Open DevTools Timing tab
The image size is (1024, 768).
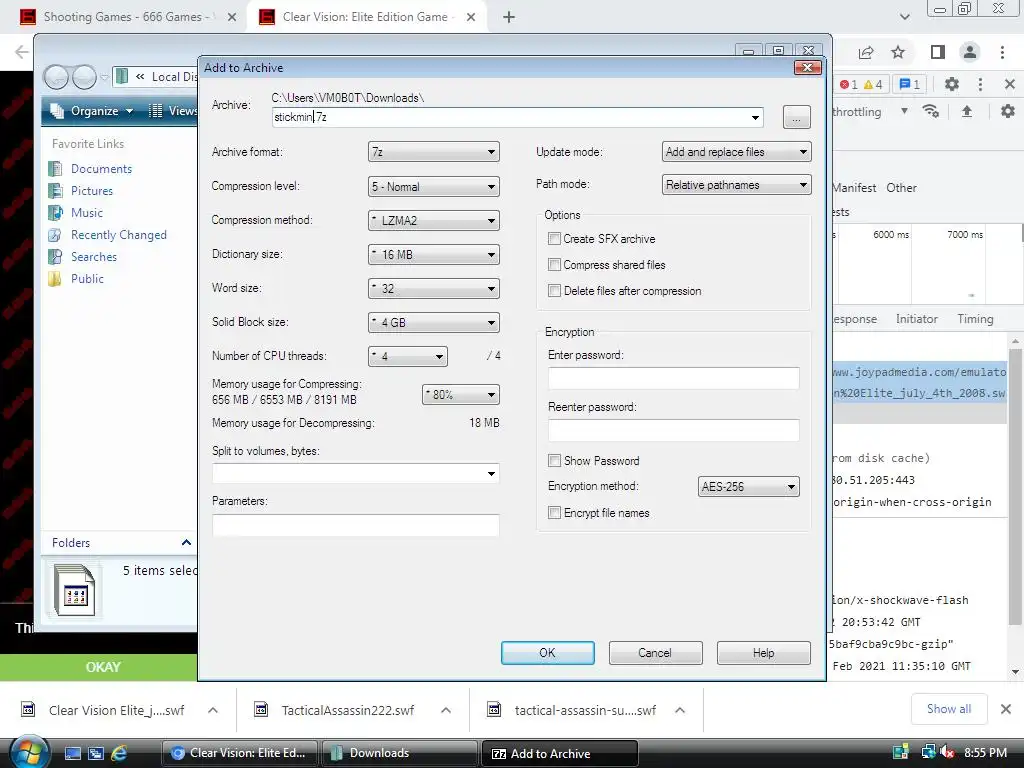pos(975,319)
